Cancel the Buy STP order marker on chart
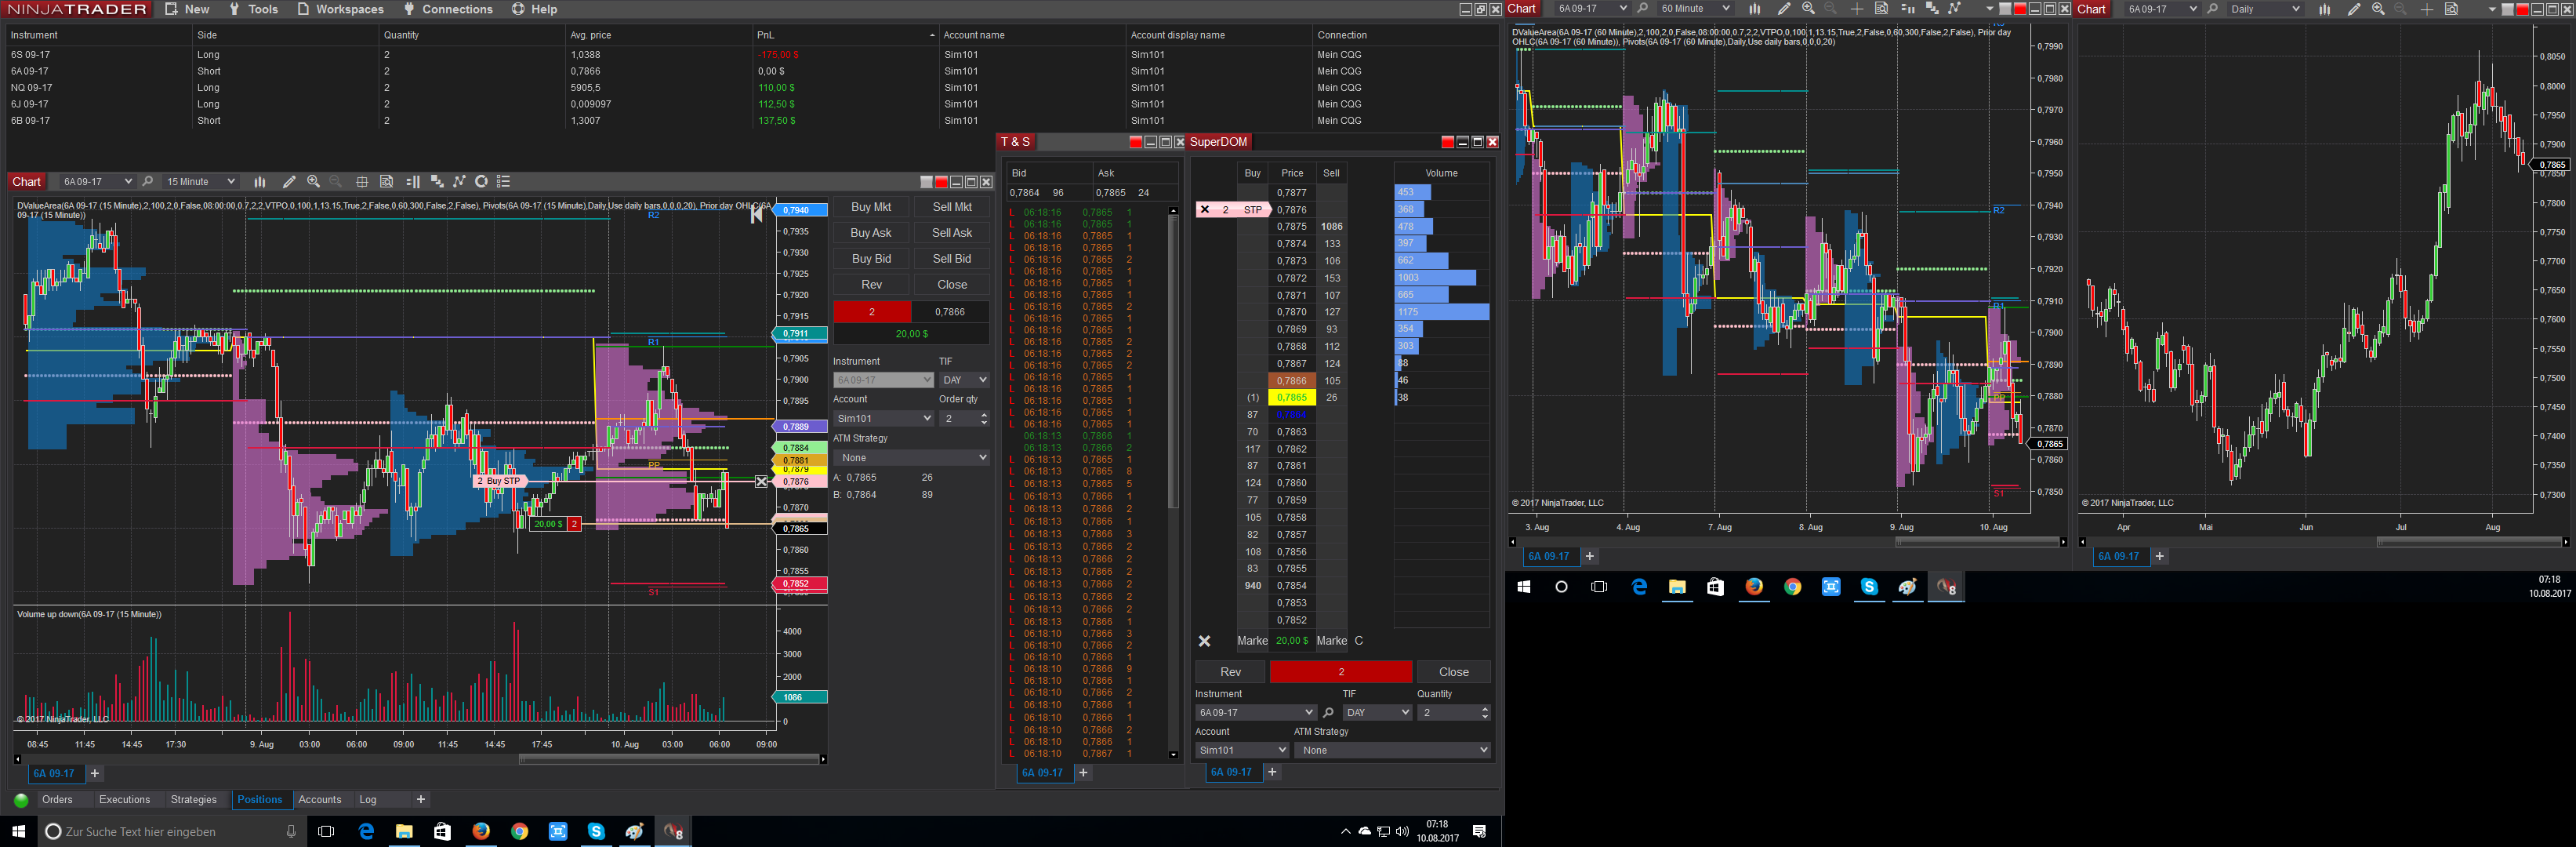This screenshot has width=2576, height=847. pyautogui.click(x=762, y=482)
